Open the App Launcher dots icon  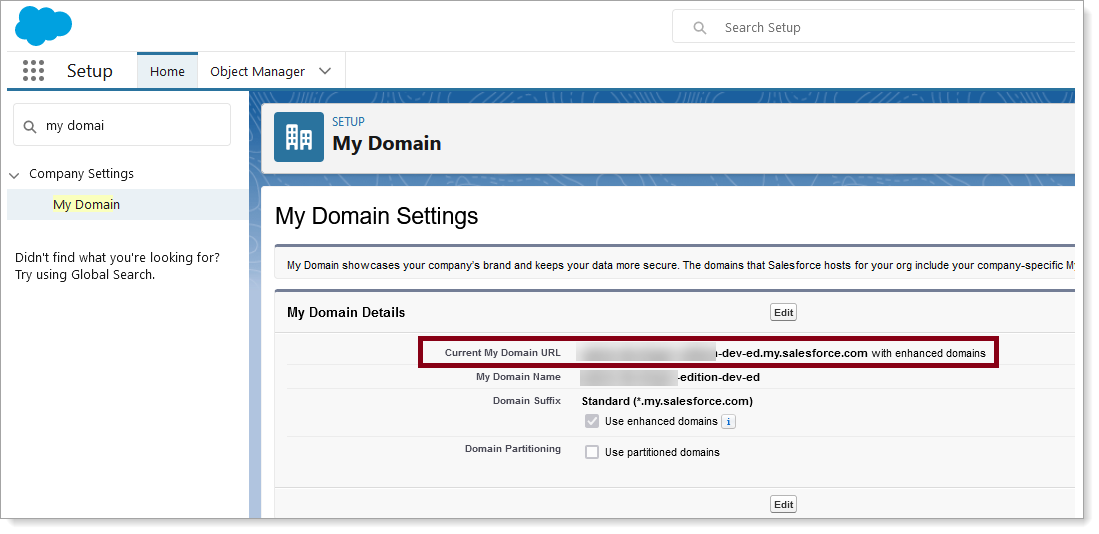[33, 71]
